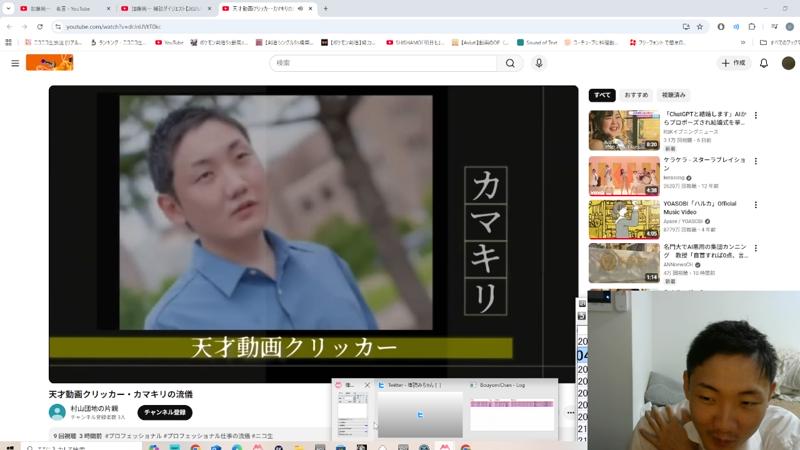Select the おすすめ filter chip
800x450 pixels.
(636, 95)
